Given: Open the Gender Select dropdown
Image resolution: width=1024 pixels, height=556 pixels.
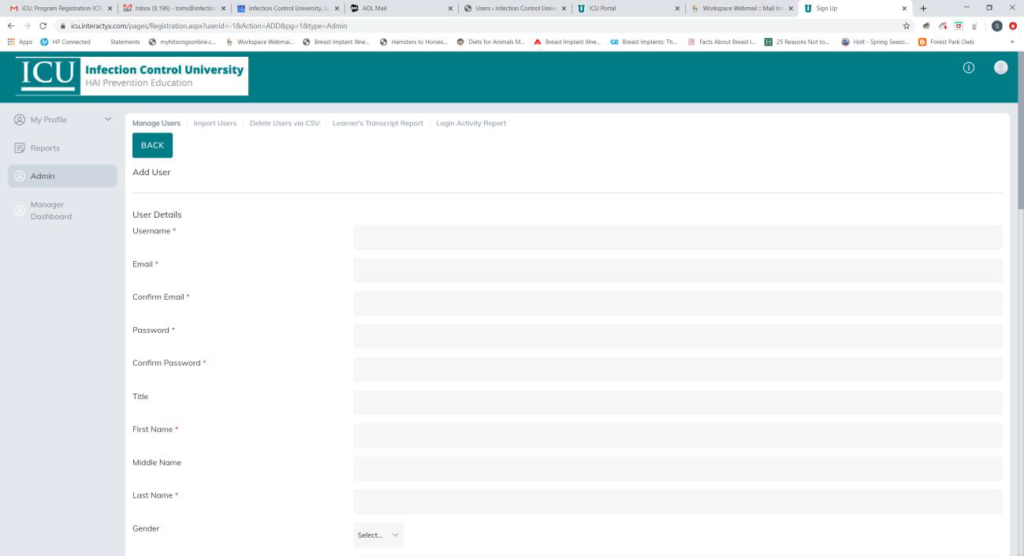Looking at the screenshot, I should (x=378, y=535).
